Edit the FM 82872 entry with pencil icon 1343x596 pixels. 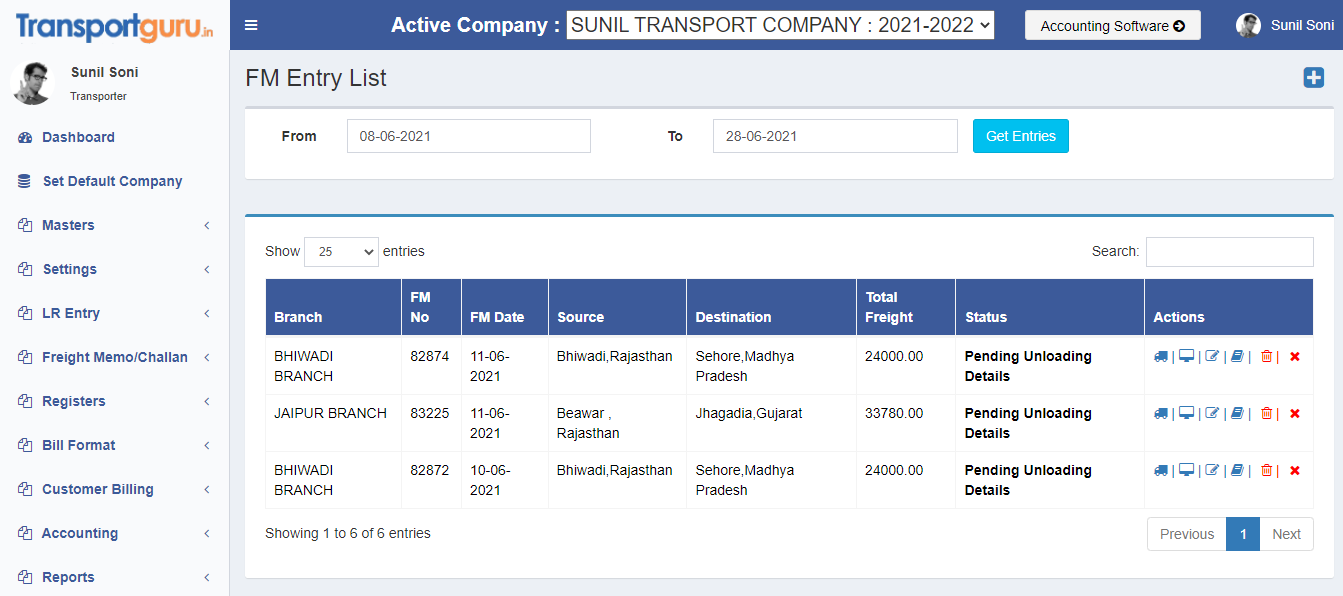coord(1212,470)
